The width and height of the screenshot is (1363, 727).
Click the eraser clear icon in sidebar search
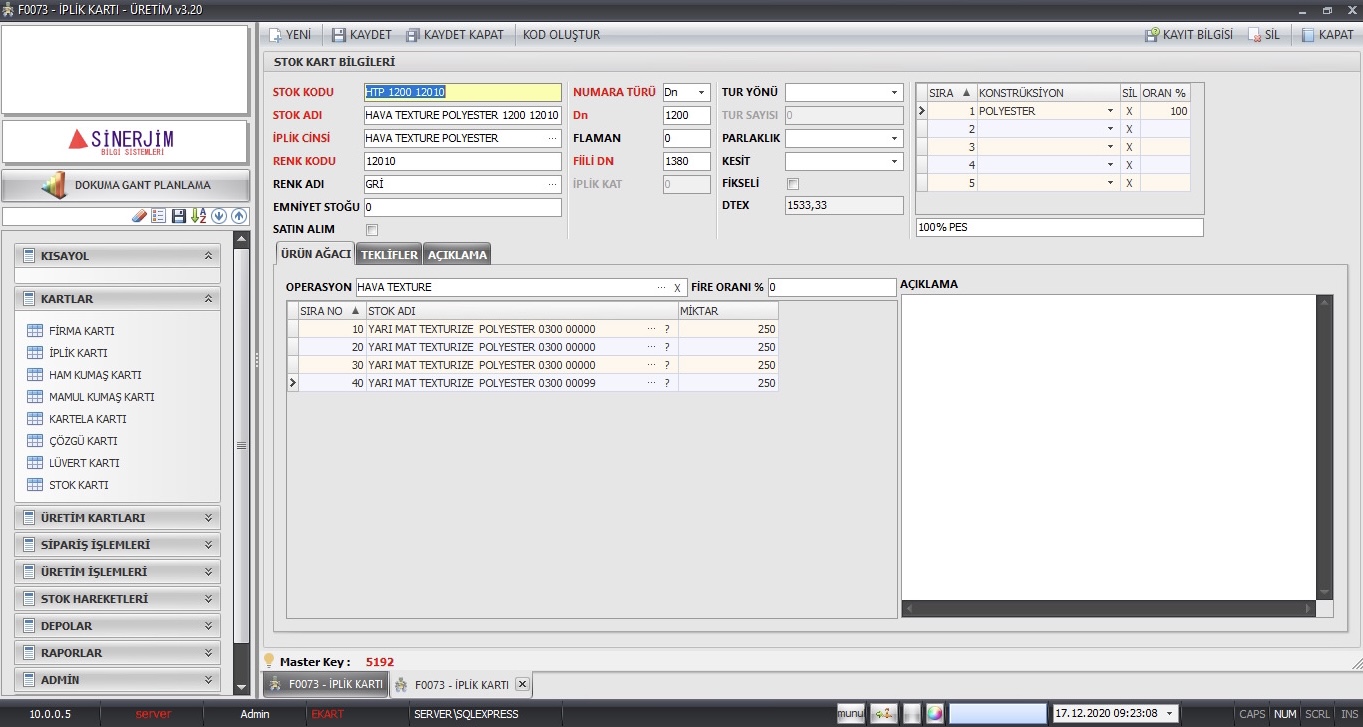tap(140, 216)
